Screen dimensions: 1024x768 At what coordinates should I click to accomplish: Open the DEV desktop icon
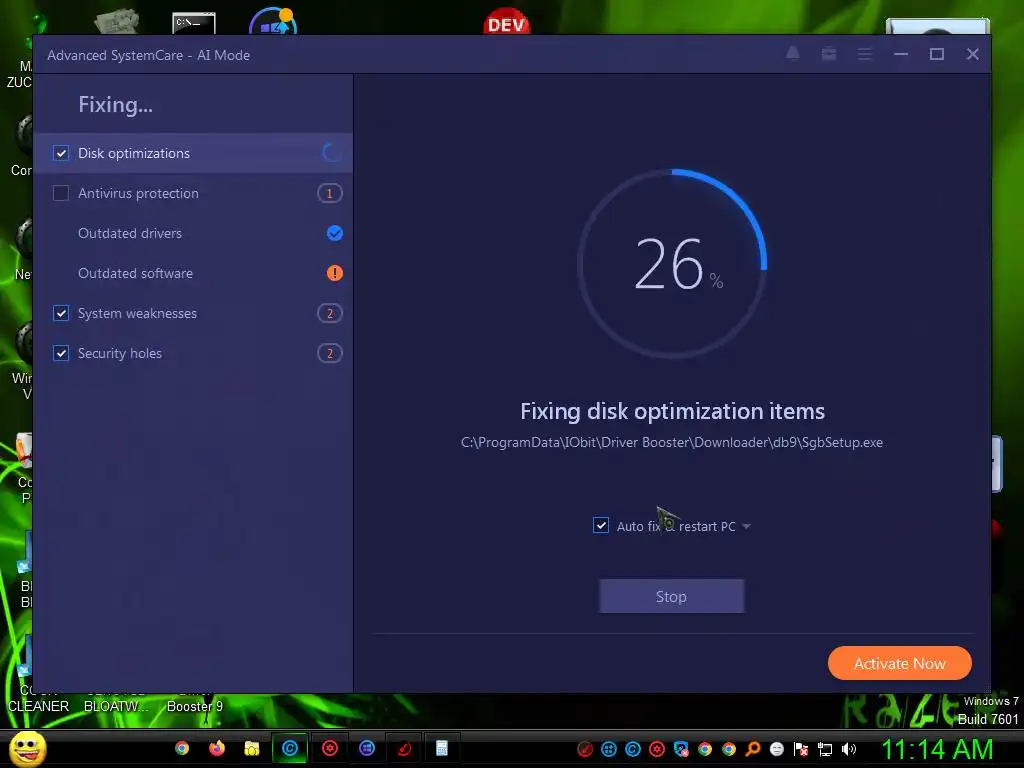507,21
